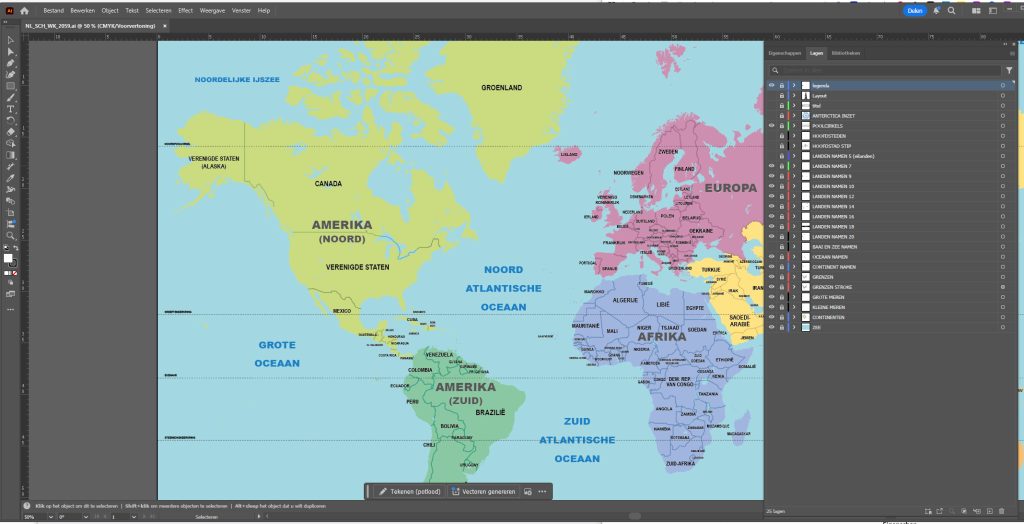Create new sublayer in Lagen panel
Image resolution: width=1024 pixels, height=524 pixels.
[977, 511]
